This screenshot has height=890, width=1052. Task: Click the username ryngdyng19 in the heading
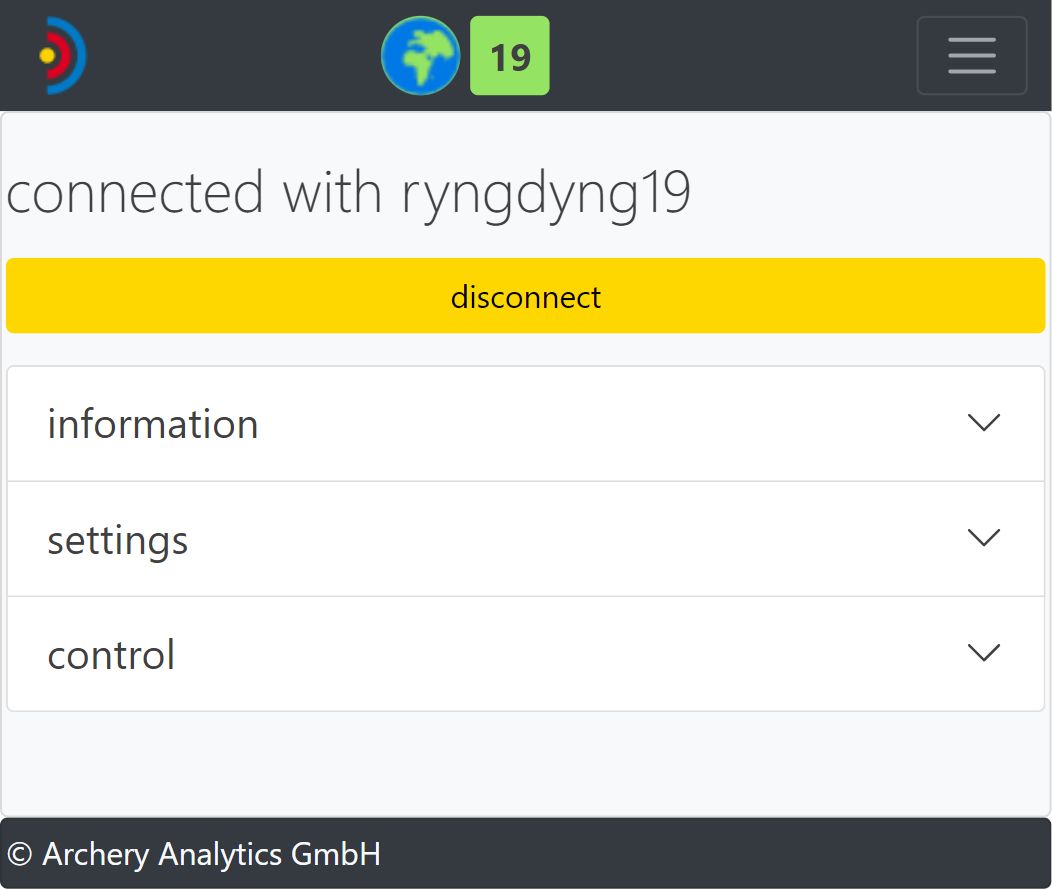pos(546,194)
